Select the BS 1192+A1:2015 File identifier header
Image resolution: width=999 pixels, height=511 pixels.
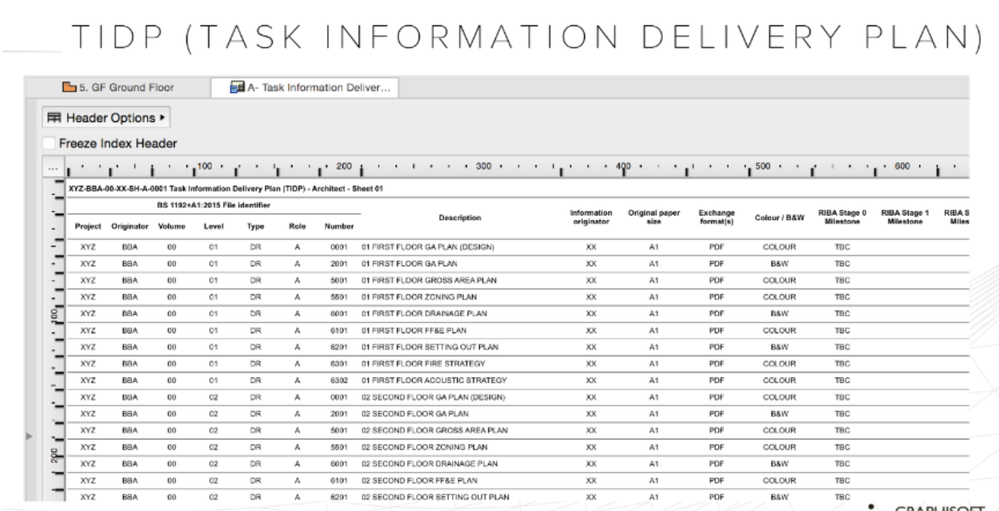tap(213, 205)
